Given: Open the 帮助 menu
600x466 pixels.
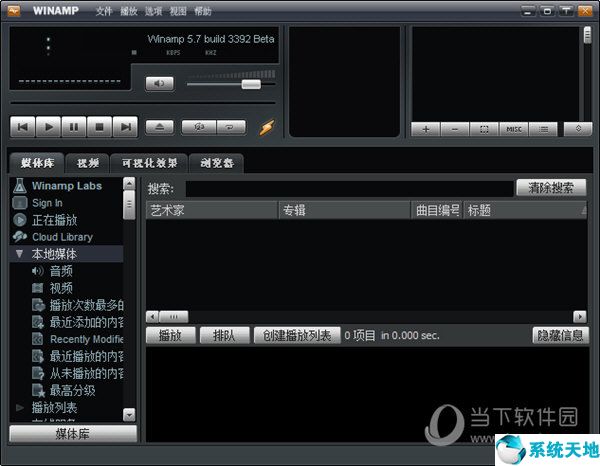Looking at the screenshot, I should pyautogui.click(x=203, y=11).
